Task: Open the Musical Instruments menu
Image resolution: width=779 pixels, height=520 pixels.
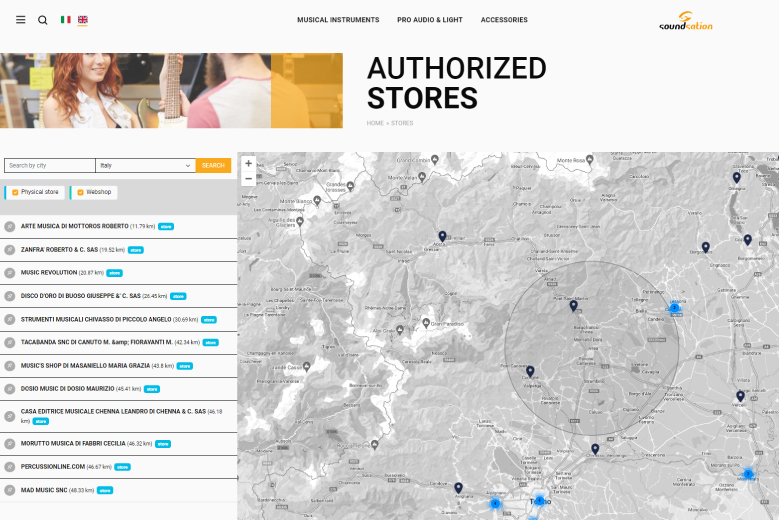Action: 338,20
